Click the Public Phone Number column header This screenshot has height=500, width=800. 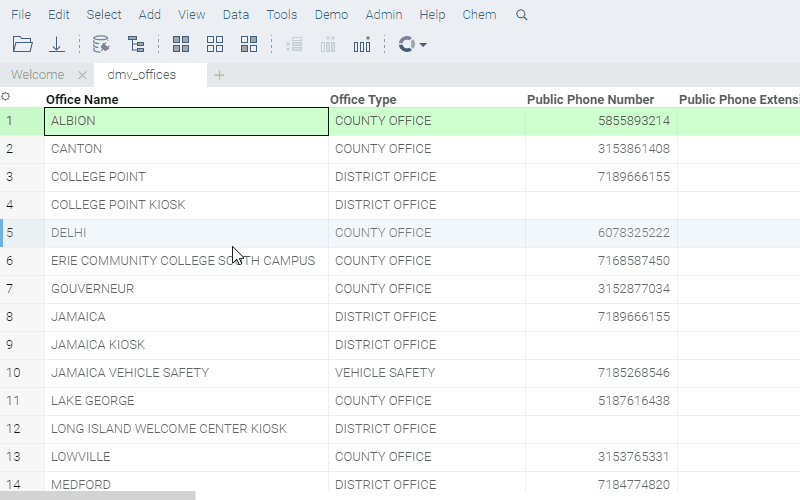(x=590, y=99)
